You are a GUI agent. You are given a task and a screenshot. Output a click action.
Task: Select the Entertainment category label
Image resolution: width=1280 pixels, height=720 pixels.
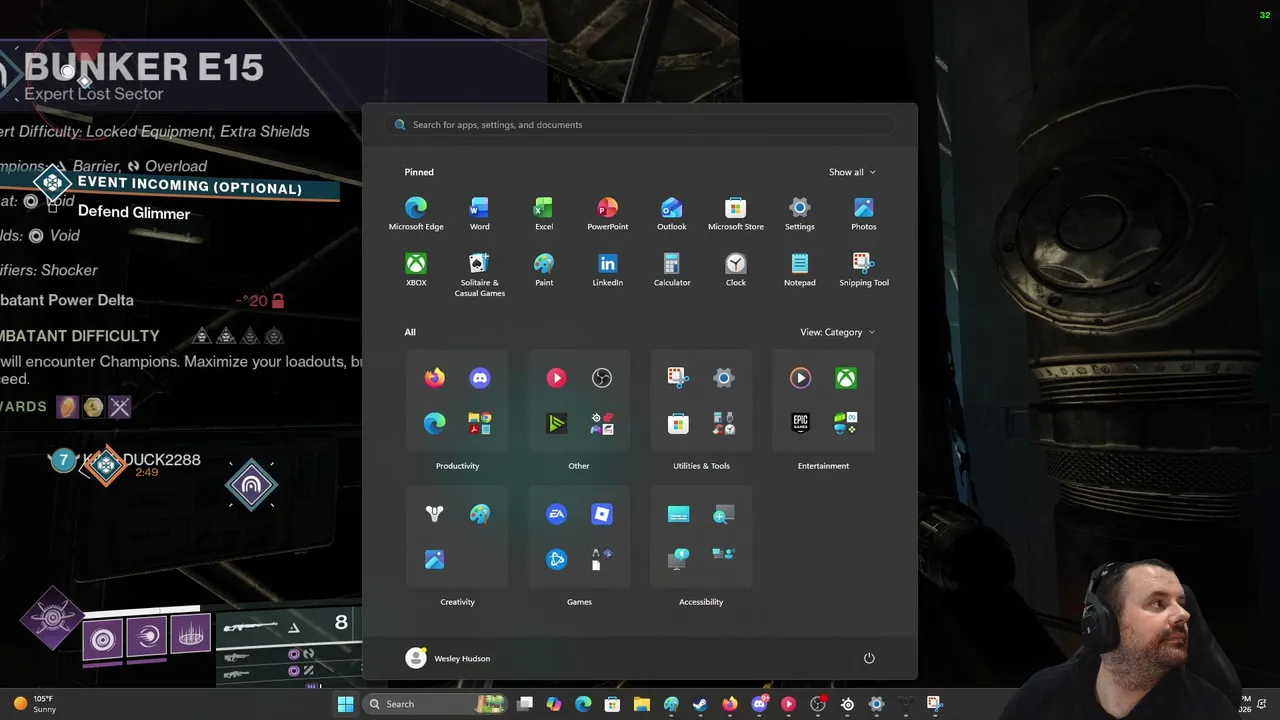(x=823, y=466)
